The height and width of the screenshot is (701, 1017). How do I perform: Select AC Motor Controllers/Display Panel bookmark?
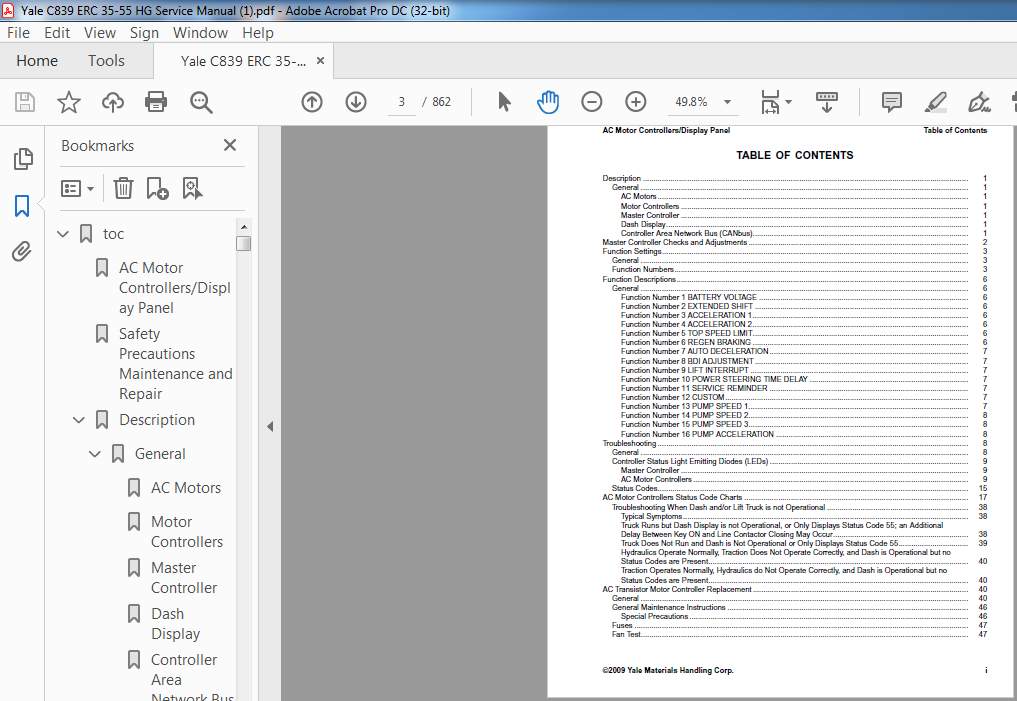[x=174, y=288]
